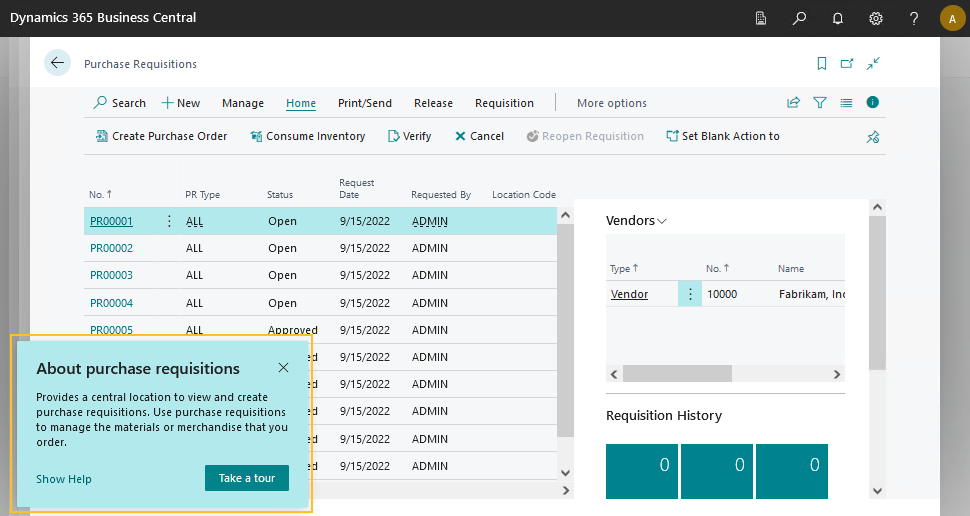The width and height of the screenshot is (970, 516).
Task: Click the Take a tour button
Action: 247,478
